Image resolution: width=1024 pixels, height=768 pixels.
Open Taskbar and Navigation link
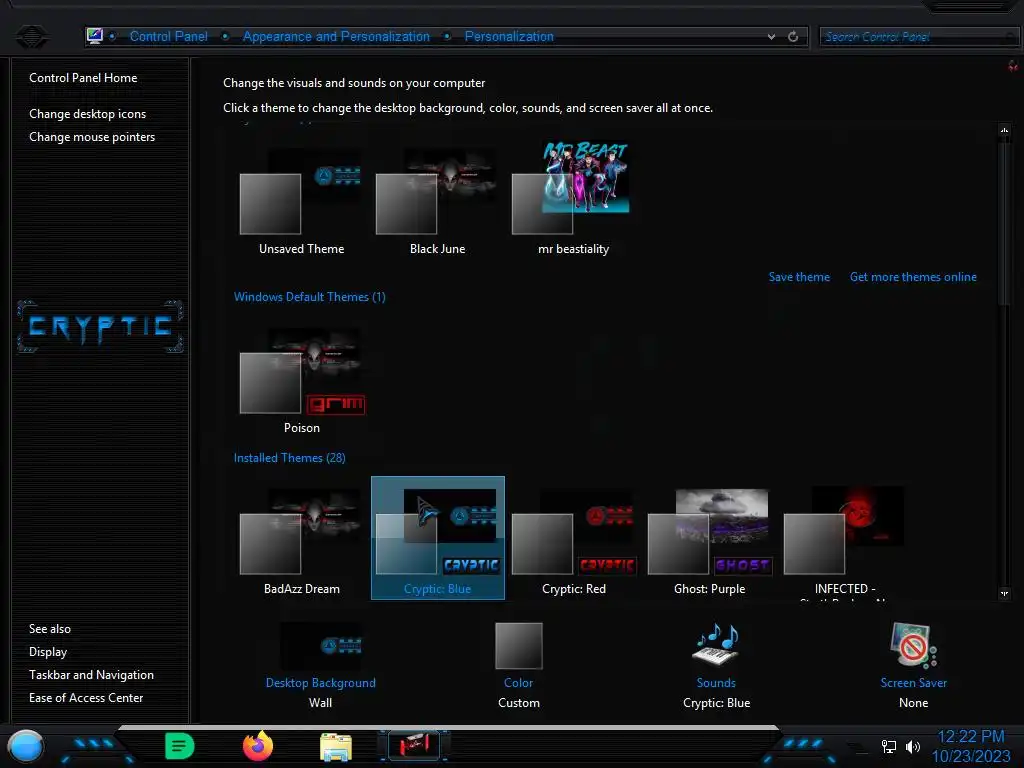coord(91,675)
